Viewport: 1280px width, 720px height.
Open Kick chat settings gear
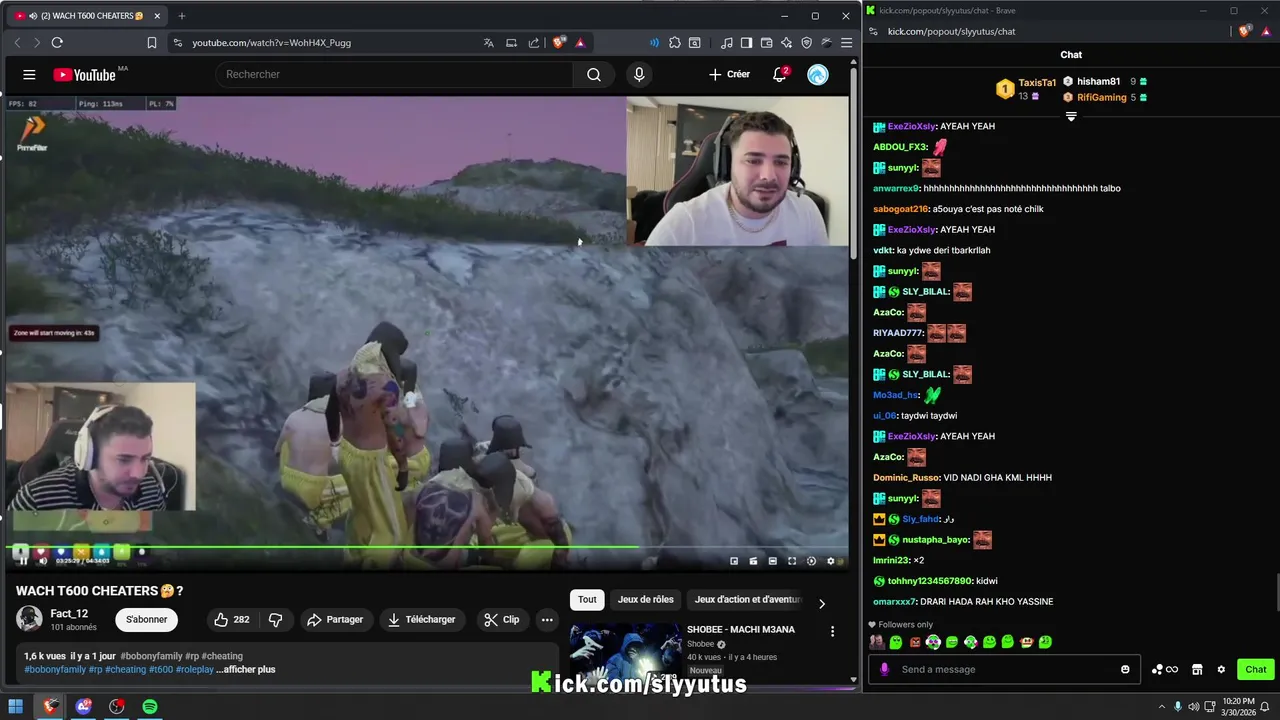(1221, 670)
